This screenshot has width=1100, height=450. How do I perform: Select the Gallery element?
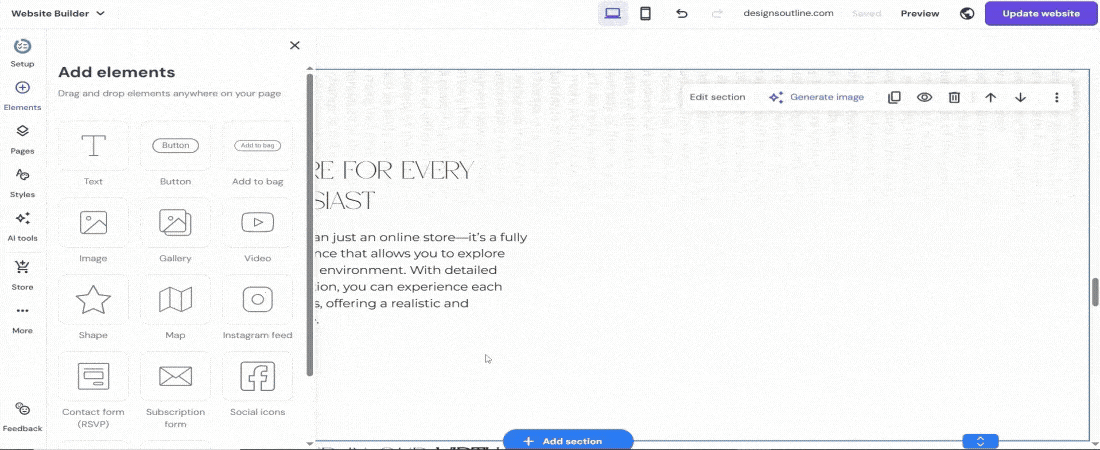[x=175, y=231]
